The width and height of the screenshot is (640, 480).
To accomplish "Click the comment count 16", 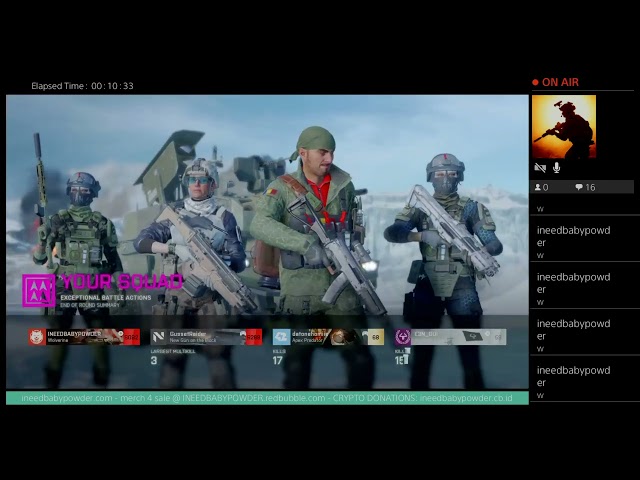I will click(x=590, y=187).
